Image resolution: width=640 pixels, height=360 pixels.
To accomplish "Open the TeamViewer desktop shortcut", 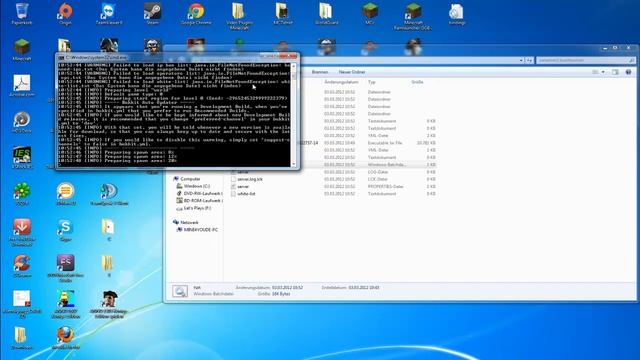I will [109, 13].
